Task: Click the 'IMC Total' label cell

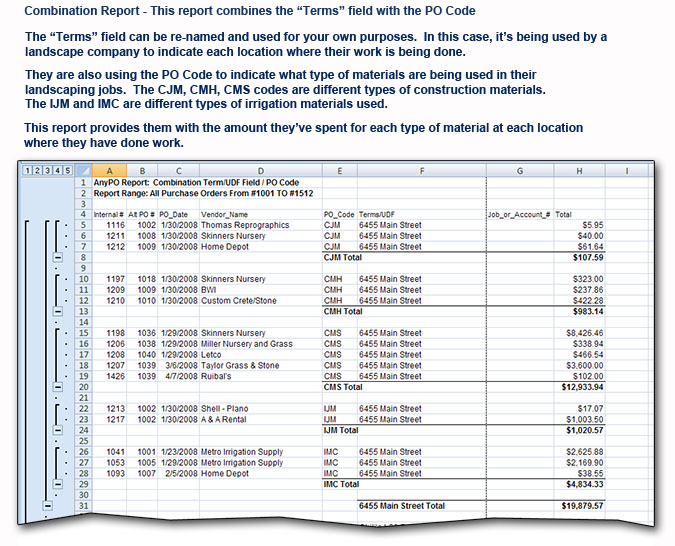Action: pyautogui.click(x=341, y=484)
